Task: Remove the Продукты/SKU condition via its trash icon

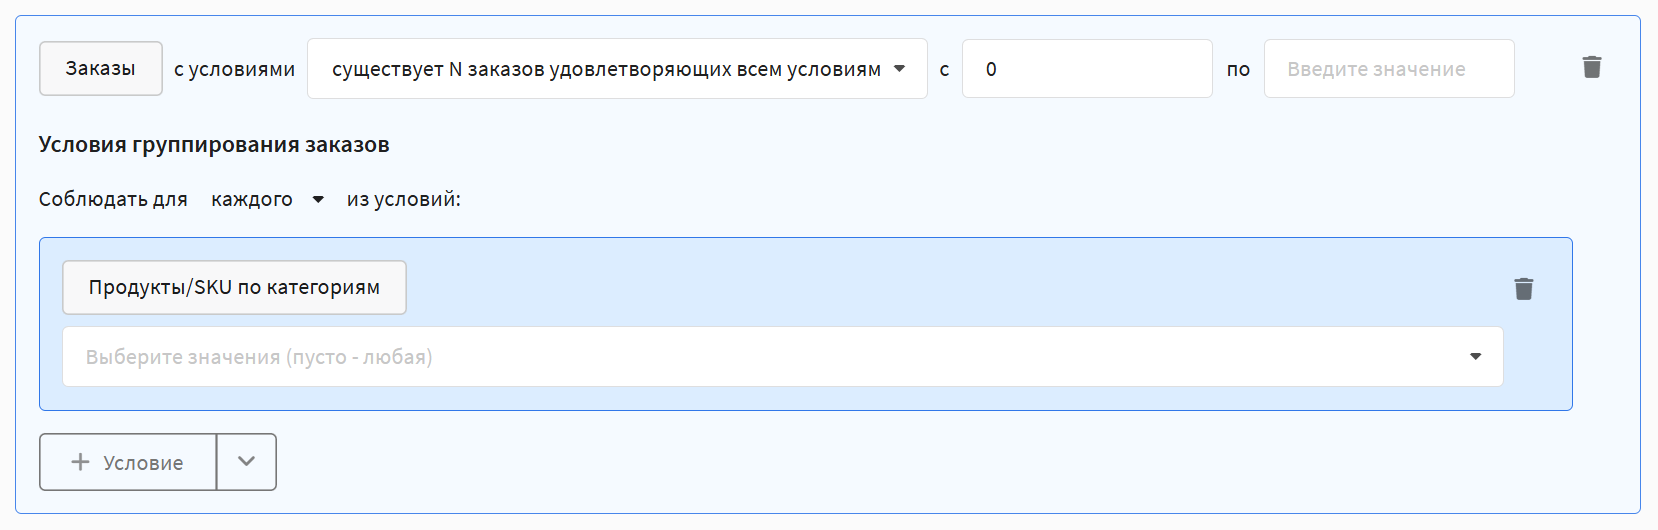Action: 1523,289
